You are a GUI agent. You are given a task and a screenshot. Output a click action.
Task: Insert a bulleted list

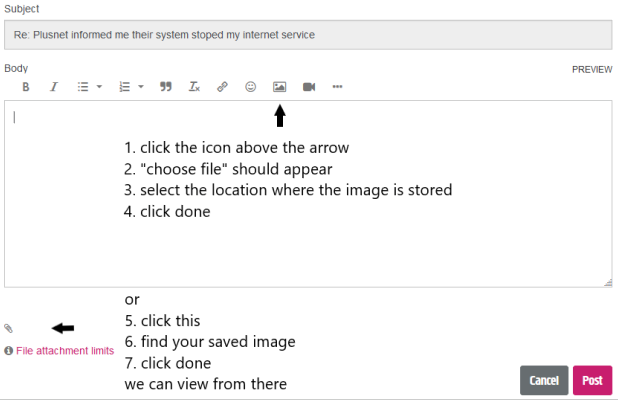(x=83, y=87)
